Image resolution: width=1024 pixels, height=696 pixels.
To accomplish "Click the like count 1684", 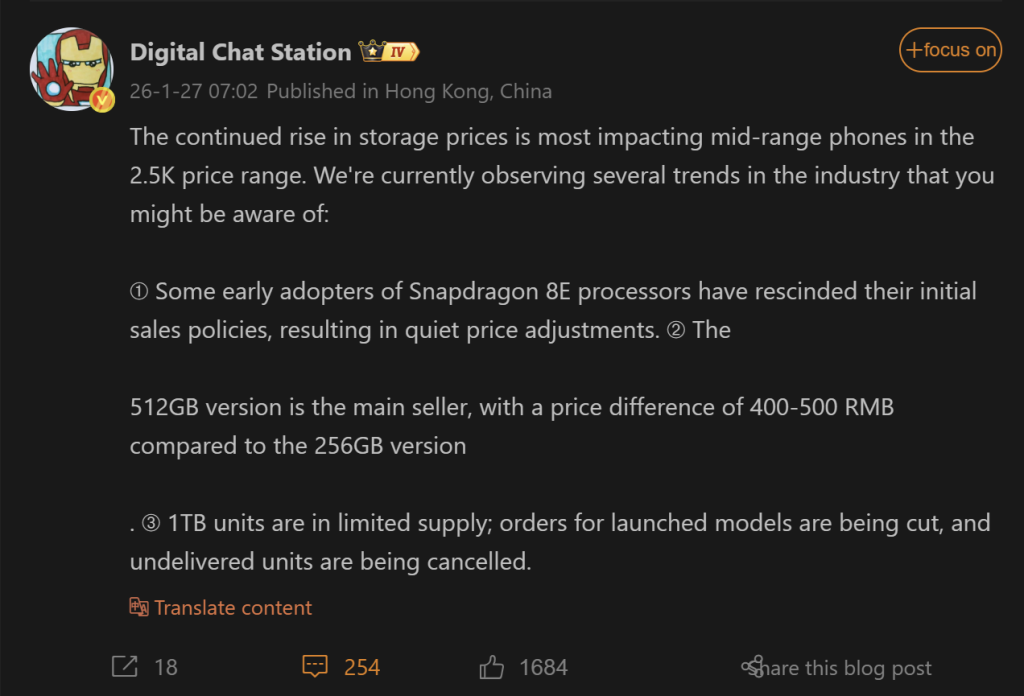I will (x=543, y=667).
